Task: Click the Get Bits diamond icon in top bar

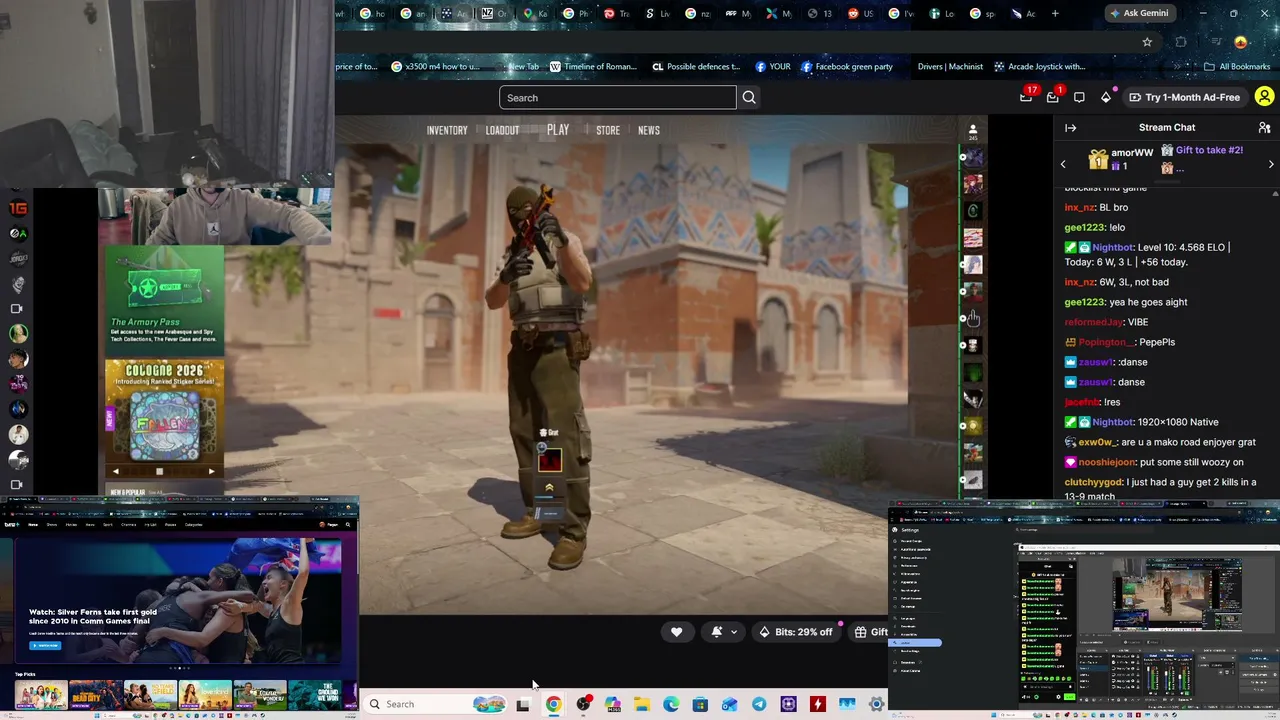Action: click(1106, 97)
